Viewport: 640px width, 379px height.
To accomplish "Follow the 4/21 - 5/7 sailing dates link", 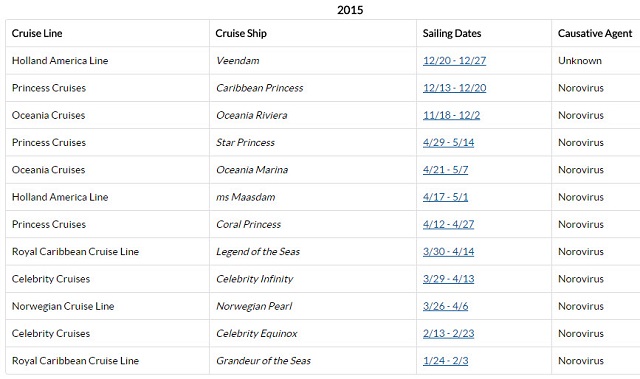I will (x=445, y=170).
